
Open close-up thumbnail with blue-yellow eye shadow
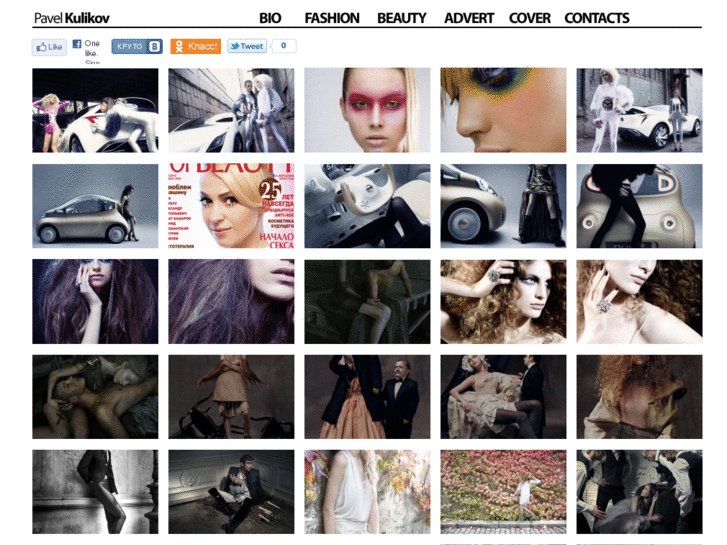point(504,110)
